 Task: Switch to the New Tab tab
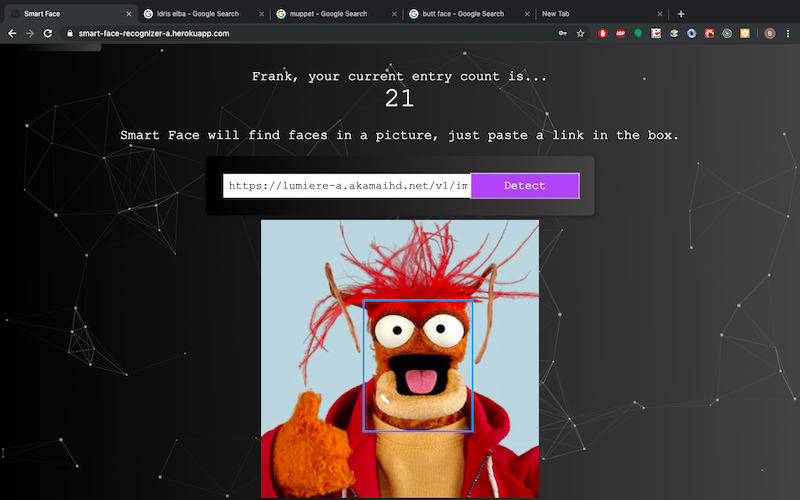pos(602,14)
